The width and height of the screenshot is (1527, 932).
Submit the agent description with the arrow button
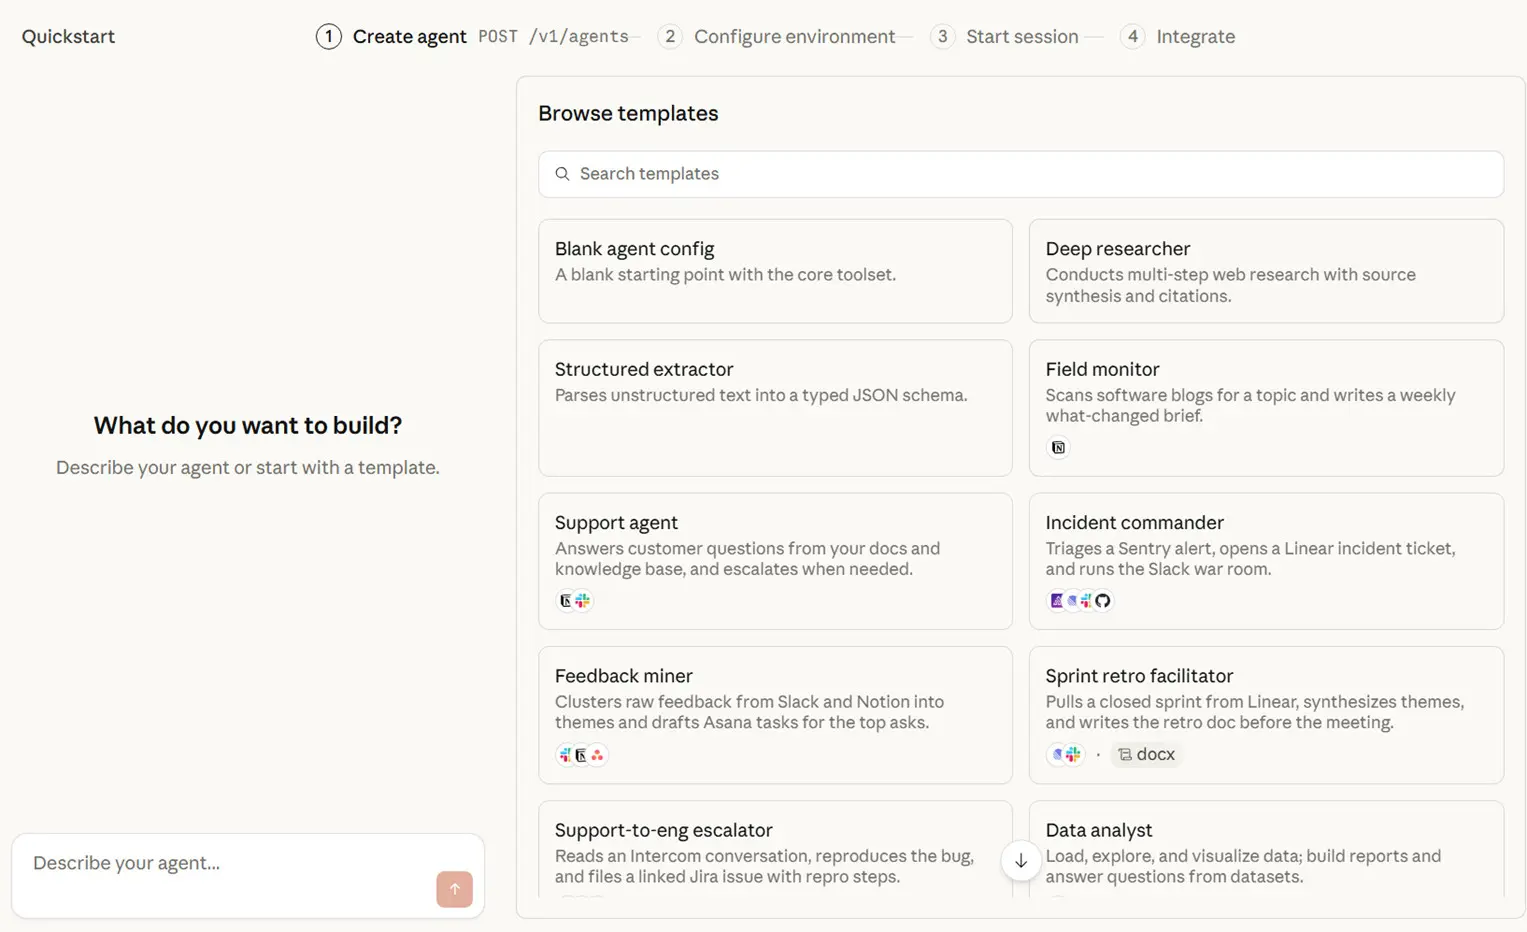click(x=454, y=889)
